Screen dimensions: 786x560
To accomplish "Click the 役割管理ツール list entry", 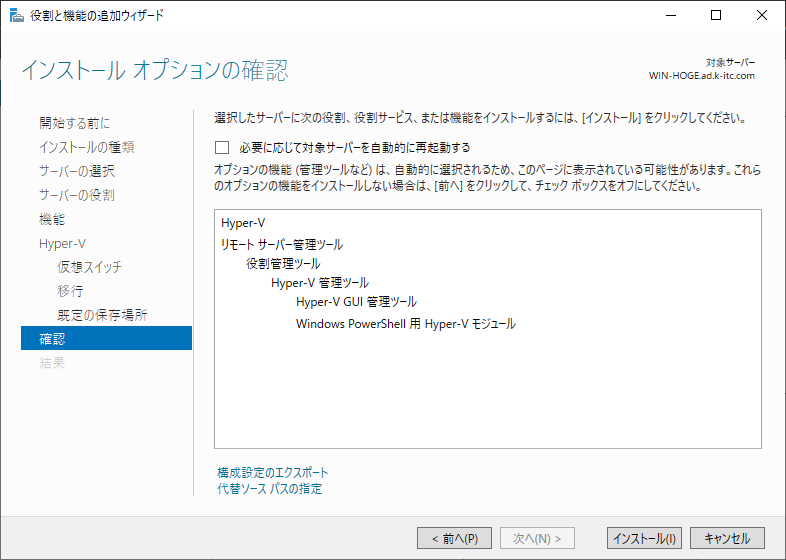I will click(x=283, y=264).
